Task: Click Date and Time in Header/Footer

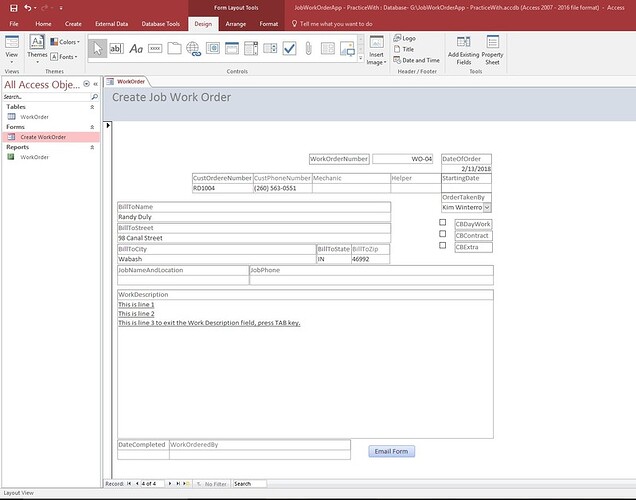Action: [x=420, y=60]
